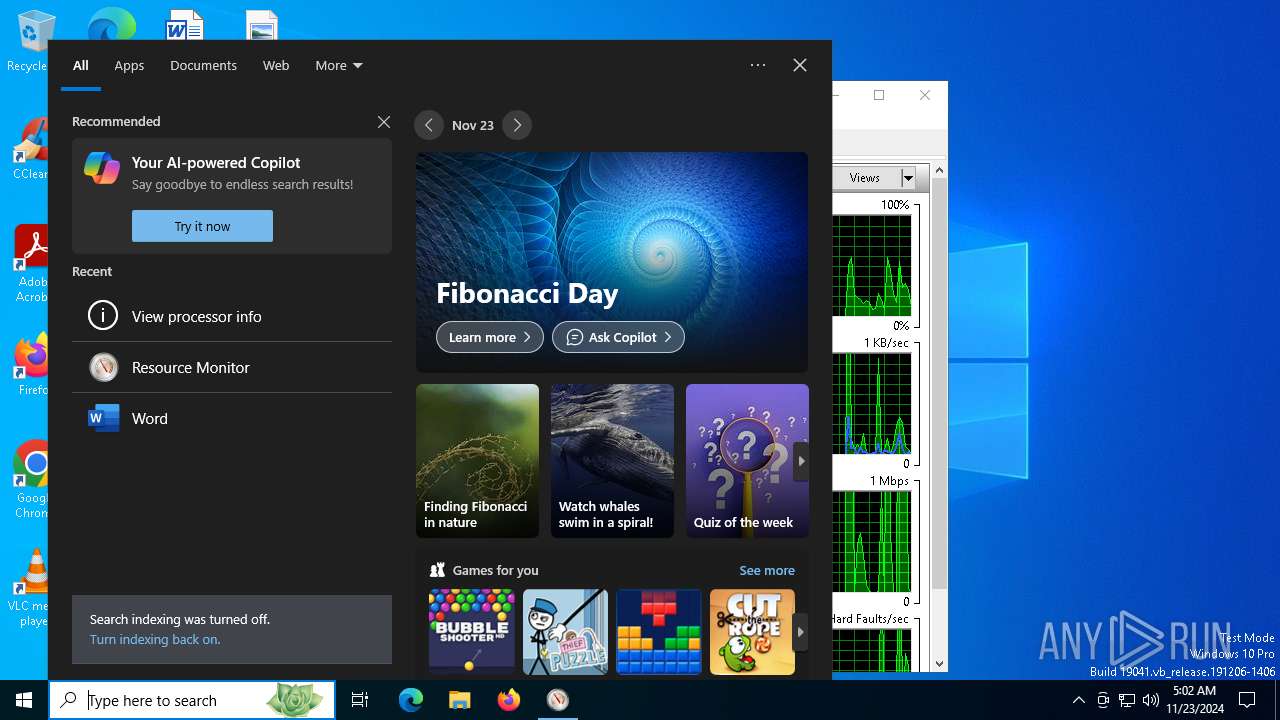
Task: Open File Explorer from the taskbar
Action: pyautogui.click(x=459, y=700)
